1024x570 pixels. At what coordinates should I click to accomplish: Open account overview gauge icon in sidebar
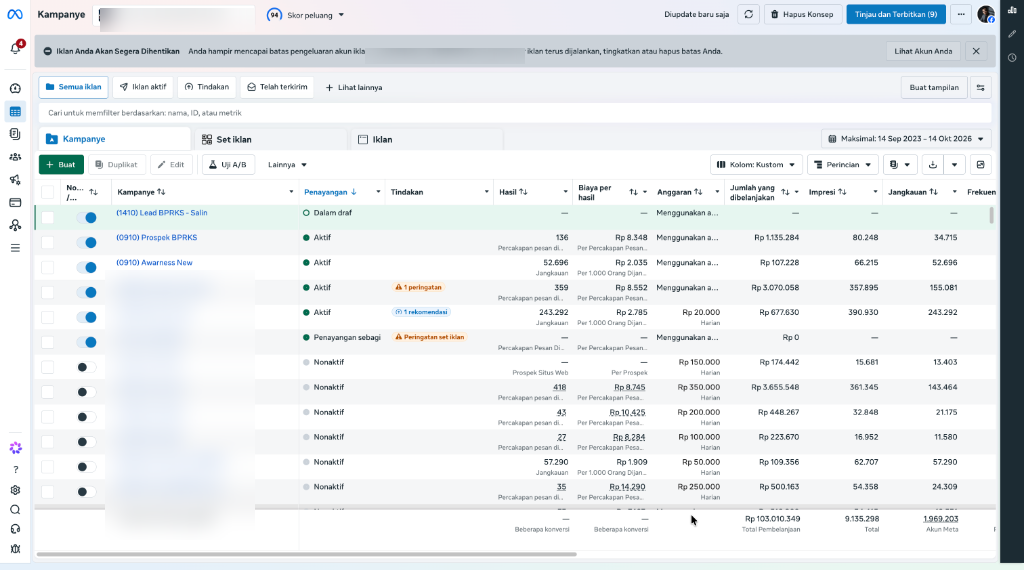coord(15,88)
